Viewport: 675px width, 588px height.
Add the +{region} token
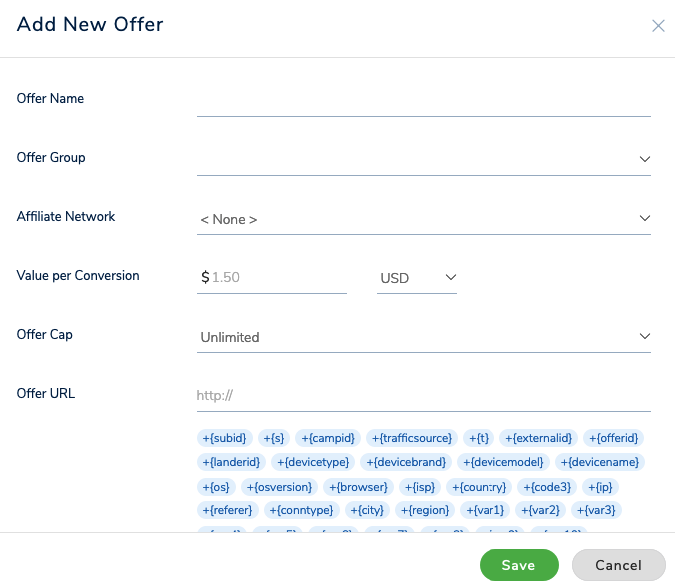[x=425, y=511]
